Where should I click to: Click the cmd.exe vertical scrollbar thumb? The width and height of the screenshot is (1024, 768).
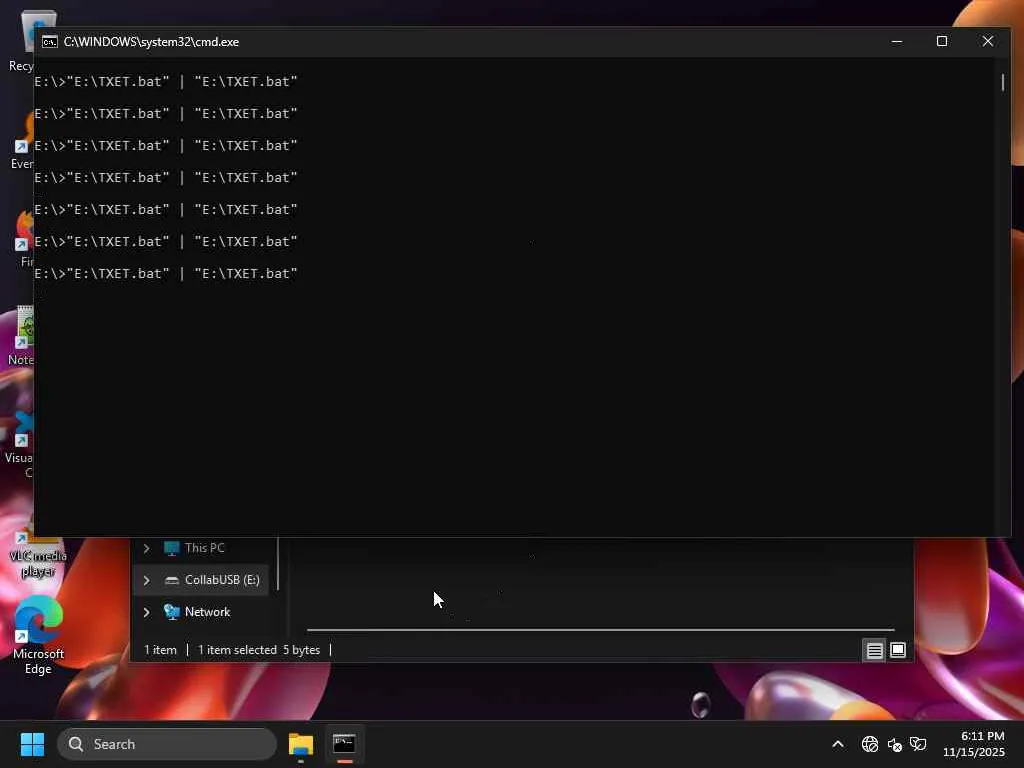pyautogui.click(x=1002, y=82)
